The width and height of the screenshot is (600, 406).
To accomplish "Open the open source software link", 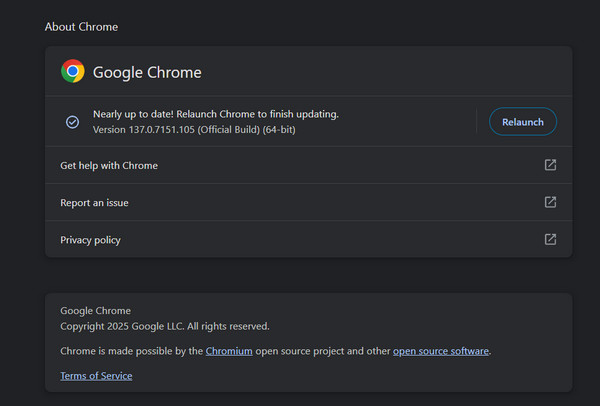I will (x=440, y=351).
